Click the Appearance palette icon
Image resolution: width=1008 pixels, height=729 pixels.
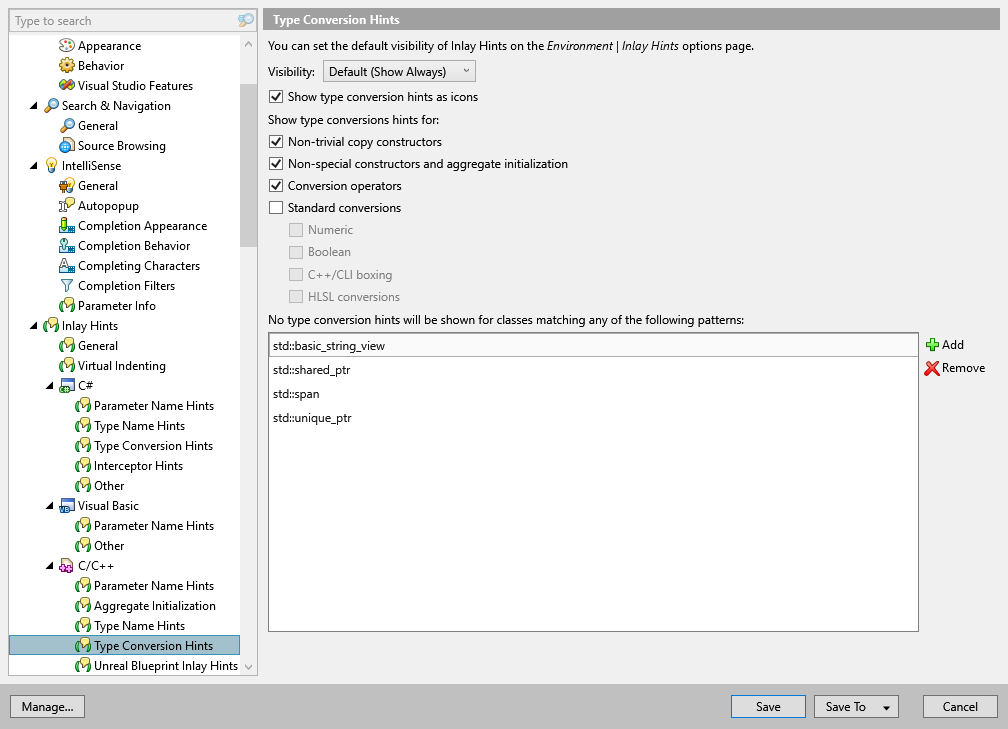(x=66, y=46)
